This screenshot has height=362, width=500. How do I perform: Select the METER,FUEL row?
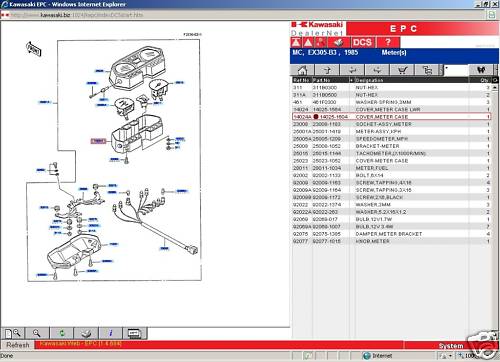click(x=392, y=168)
